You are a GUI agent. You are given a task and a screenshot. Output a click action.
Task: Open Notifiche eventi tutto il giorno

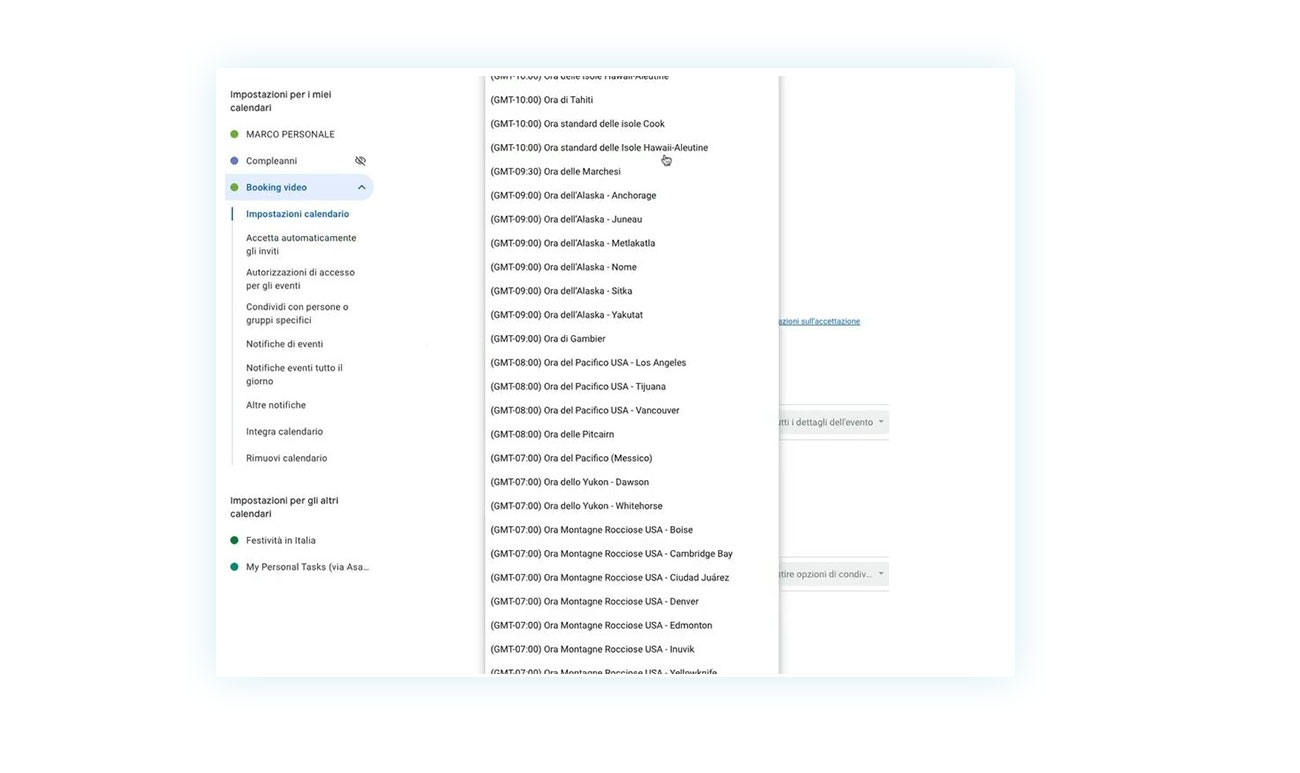tap(294, 374)
